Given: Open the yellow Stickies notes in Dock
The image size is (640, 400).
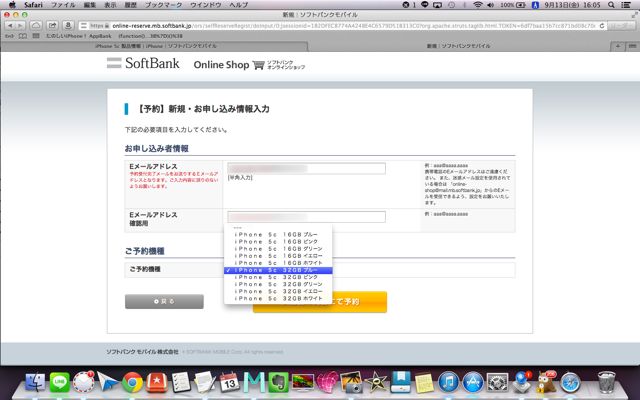Looking at the screenshot, I should point(424,383).
